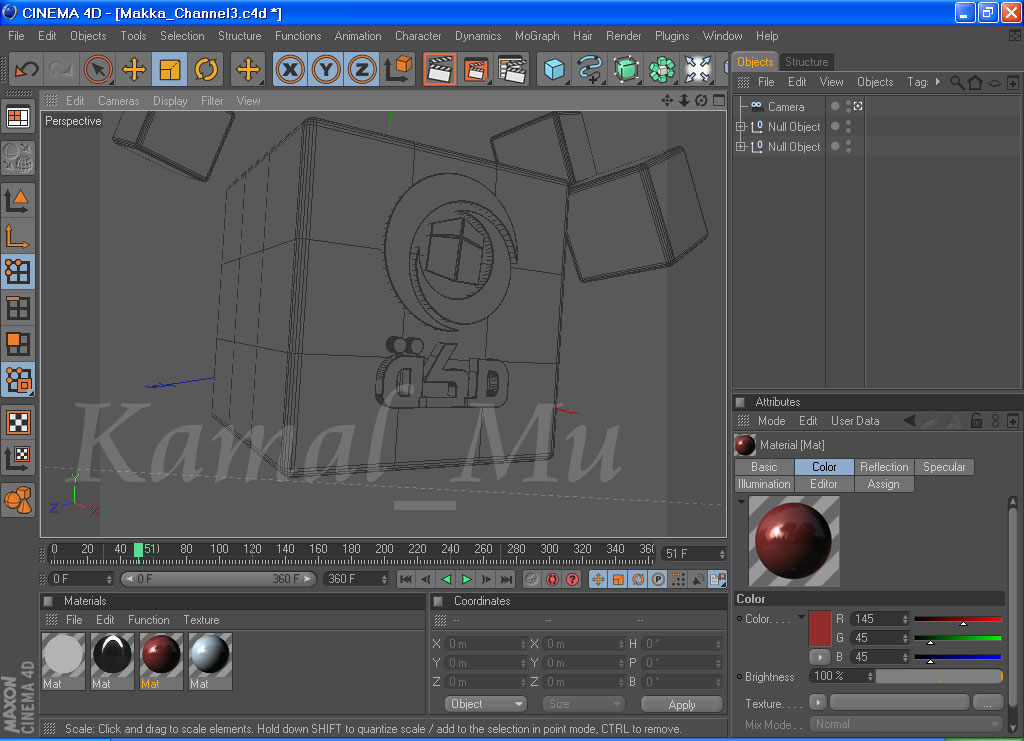Open the Plugins menu

672,36
